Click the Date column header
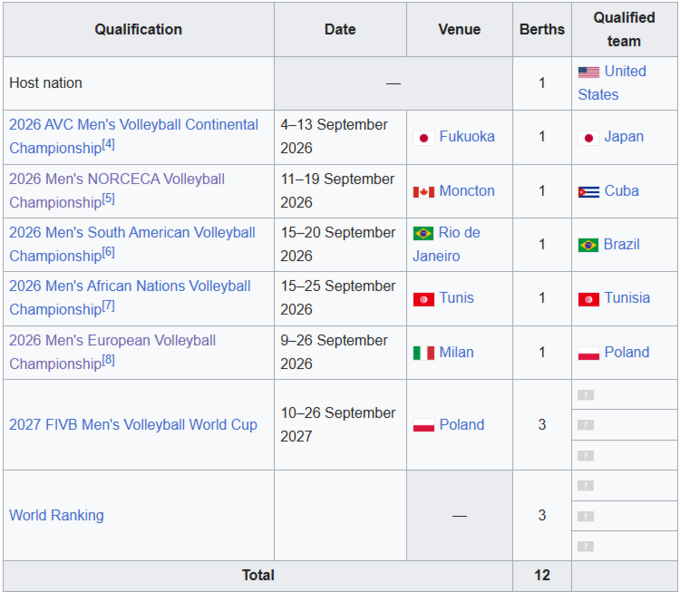Viewport: 680px width, 592px height. 340,29
